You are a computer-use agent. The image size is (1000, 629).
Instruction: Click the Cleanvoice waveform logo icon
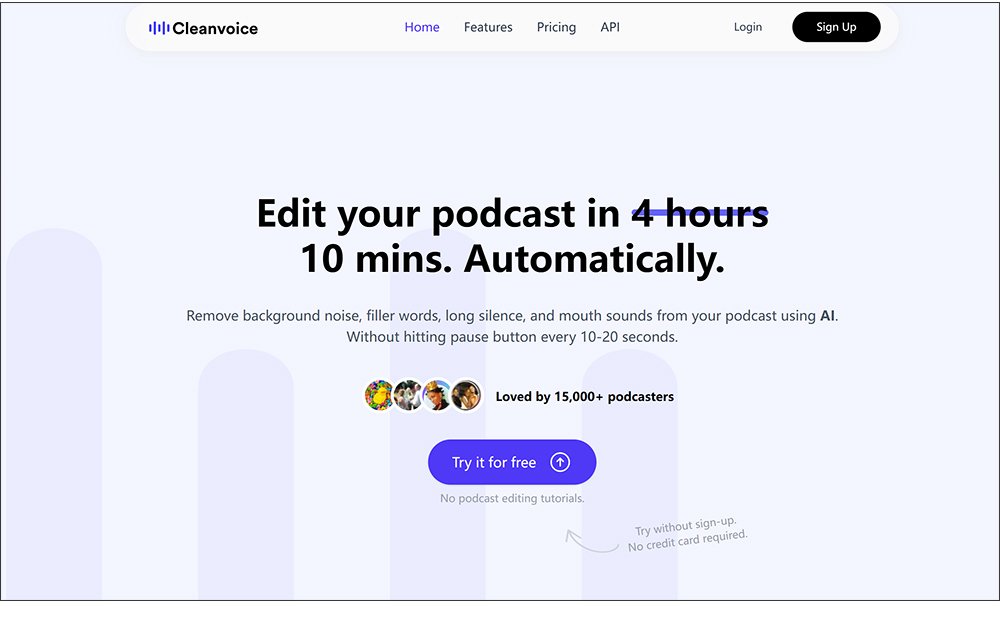(159, 27)
